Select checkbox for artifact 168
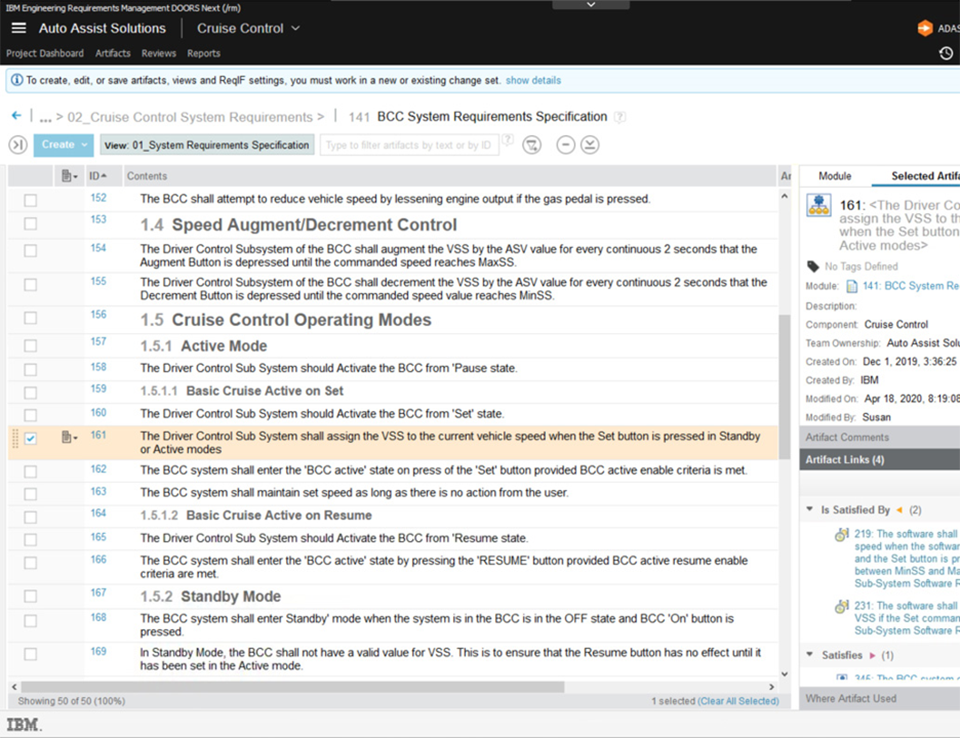The width and height of the screenshot is (960, 738). pos(30,620)
